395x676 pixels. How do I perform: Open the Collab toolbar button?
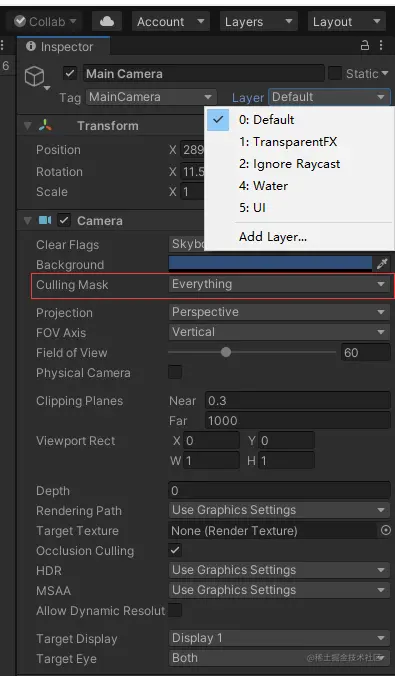point(45,21)
